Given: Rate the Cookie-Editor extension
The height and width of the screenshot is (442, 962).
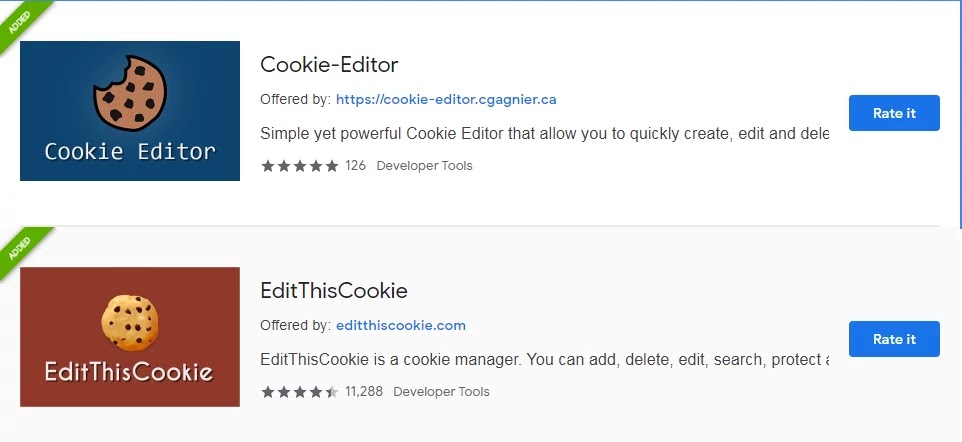Looking at the screenshot, I should [894, 113].
